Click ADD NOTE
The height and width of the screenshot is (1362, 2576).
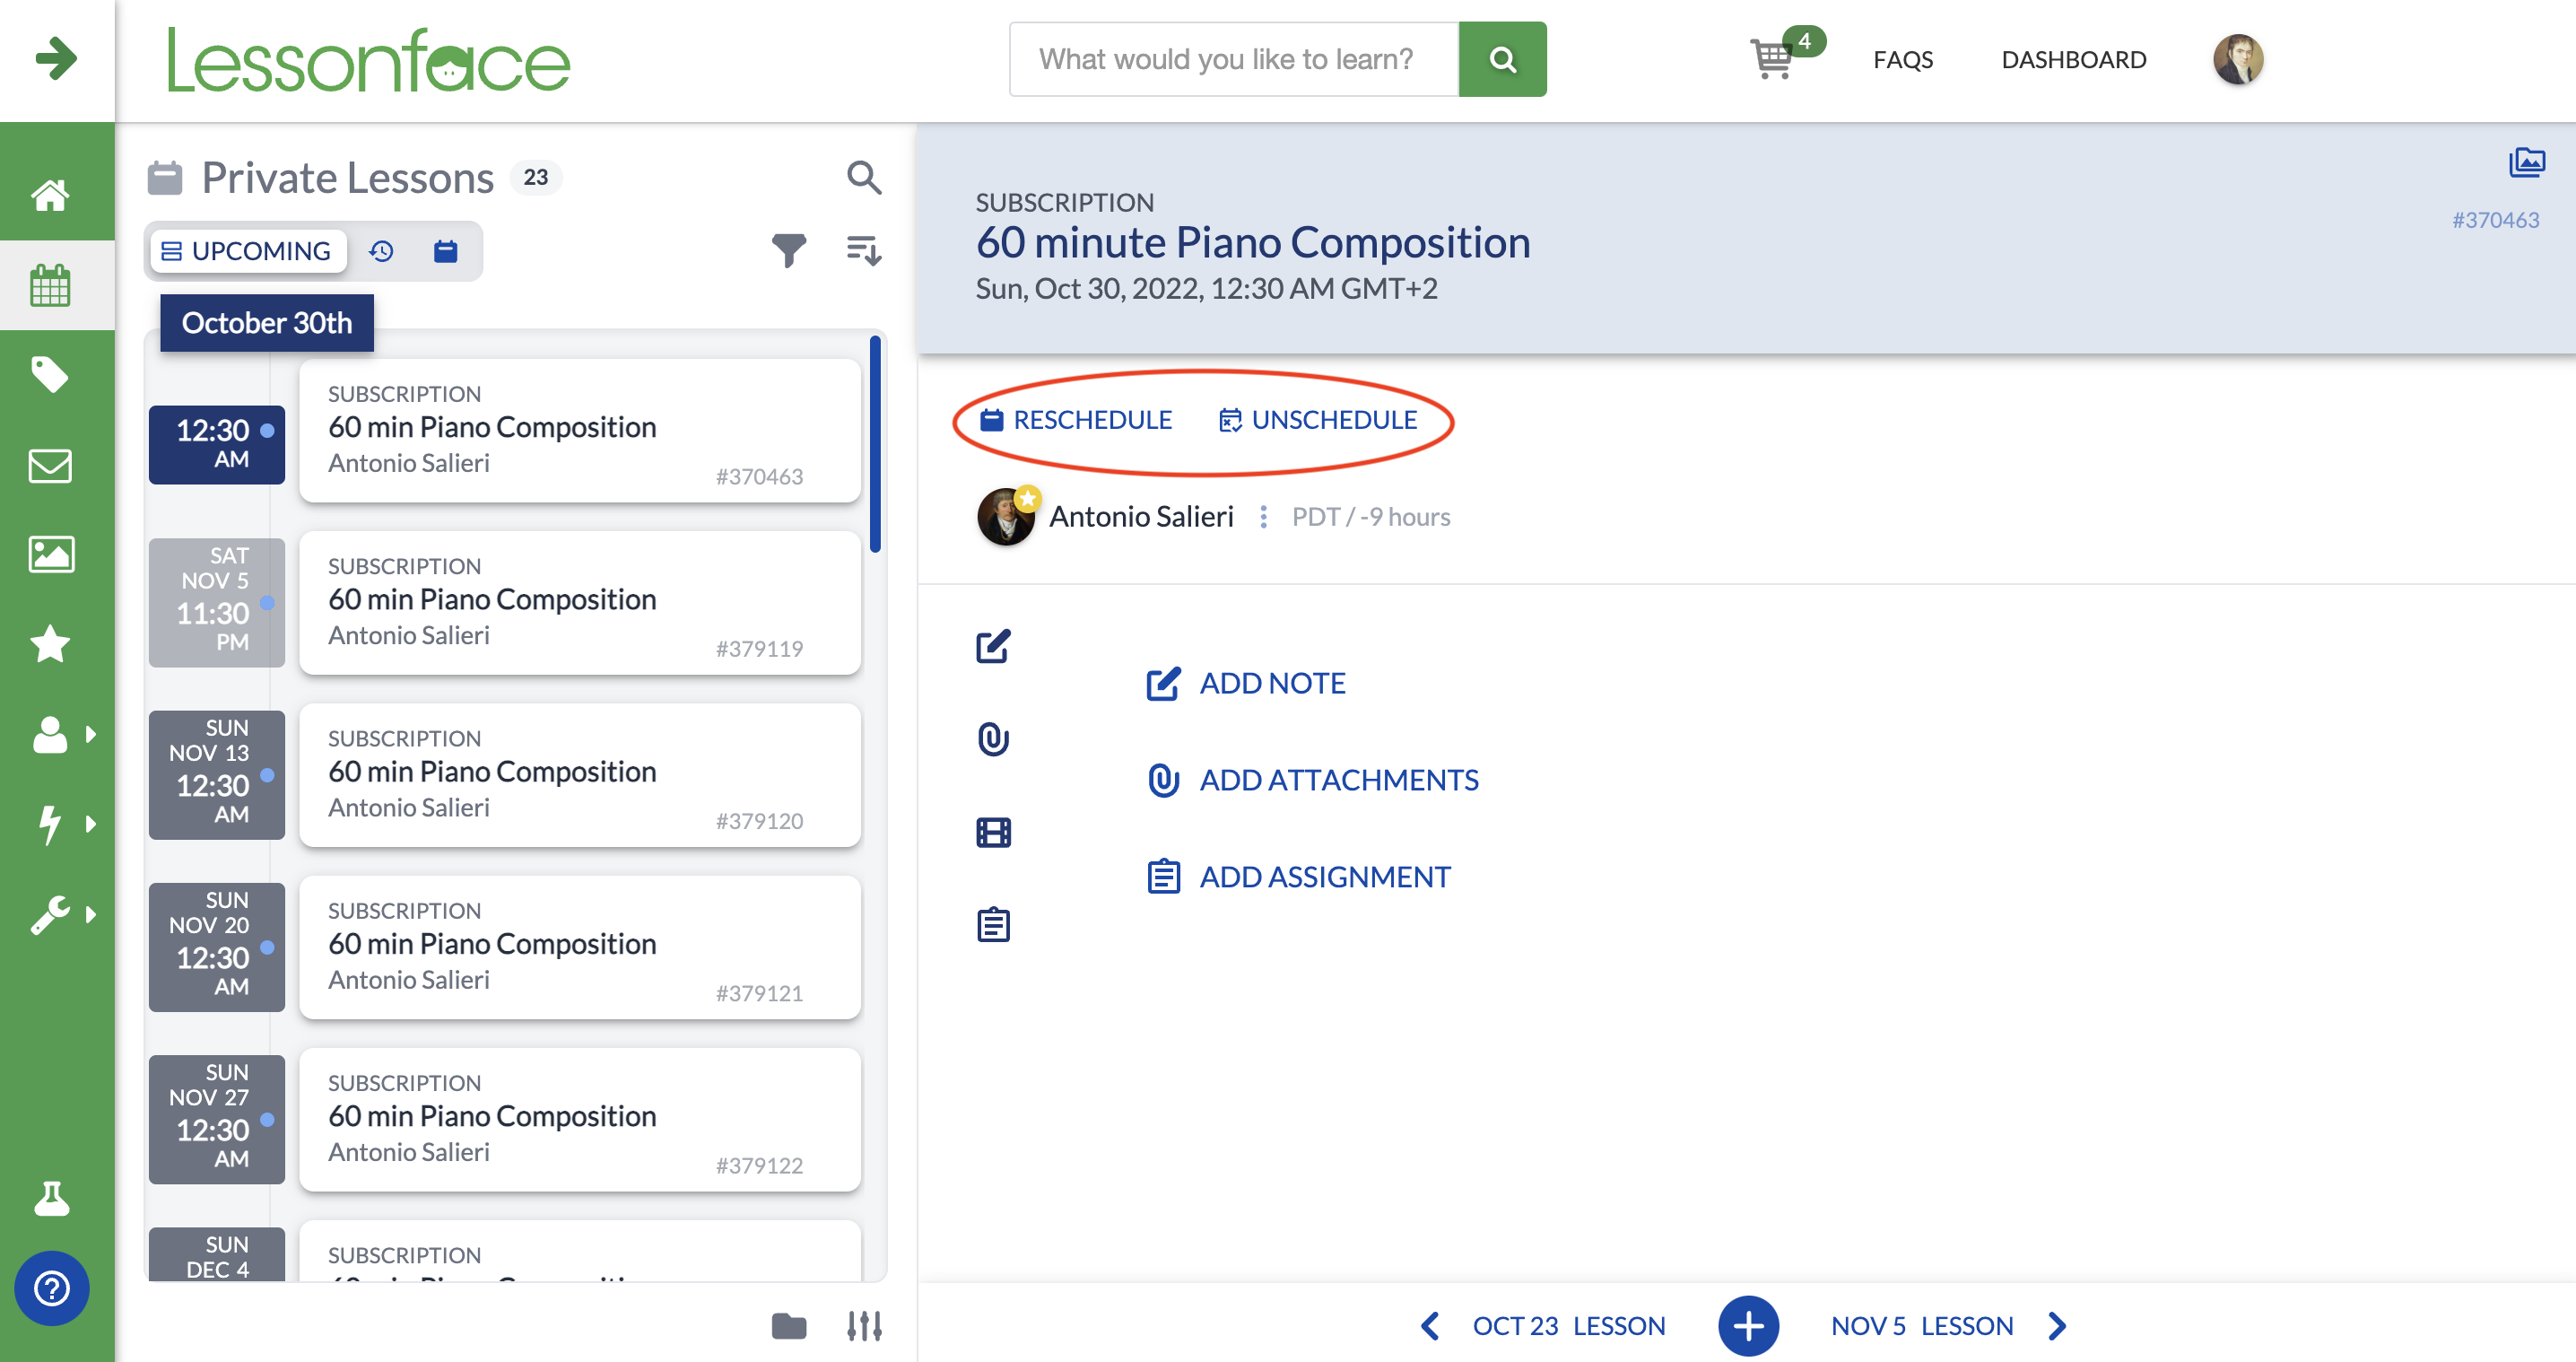point(1246,684)
